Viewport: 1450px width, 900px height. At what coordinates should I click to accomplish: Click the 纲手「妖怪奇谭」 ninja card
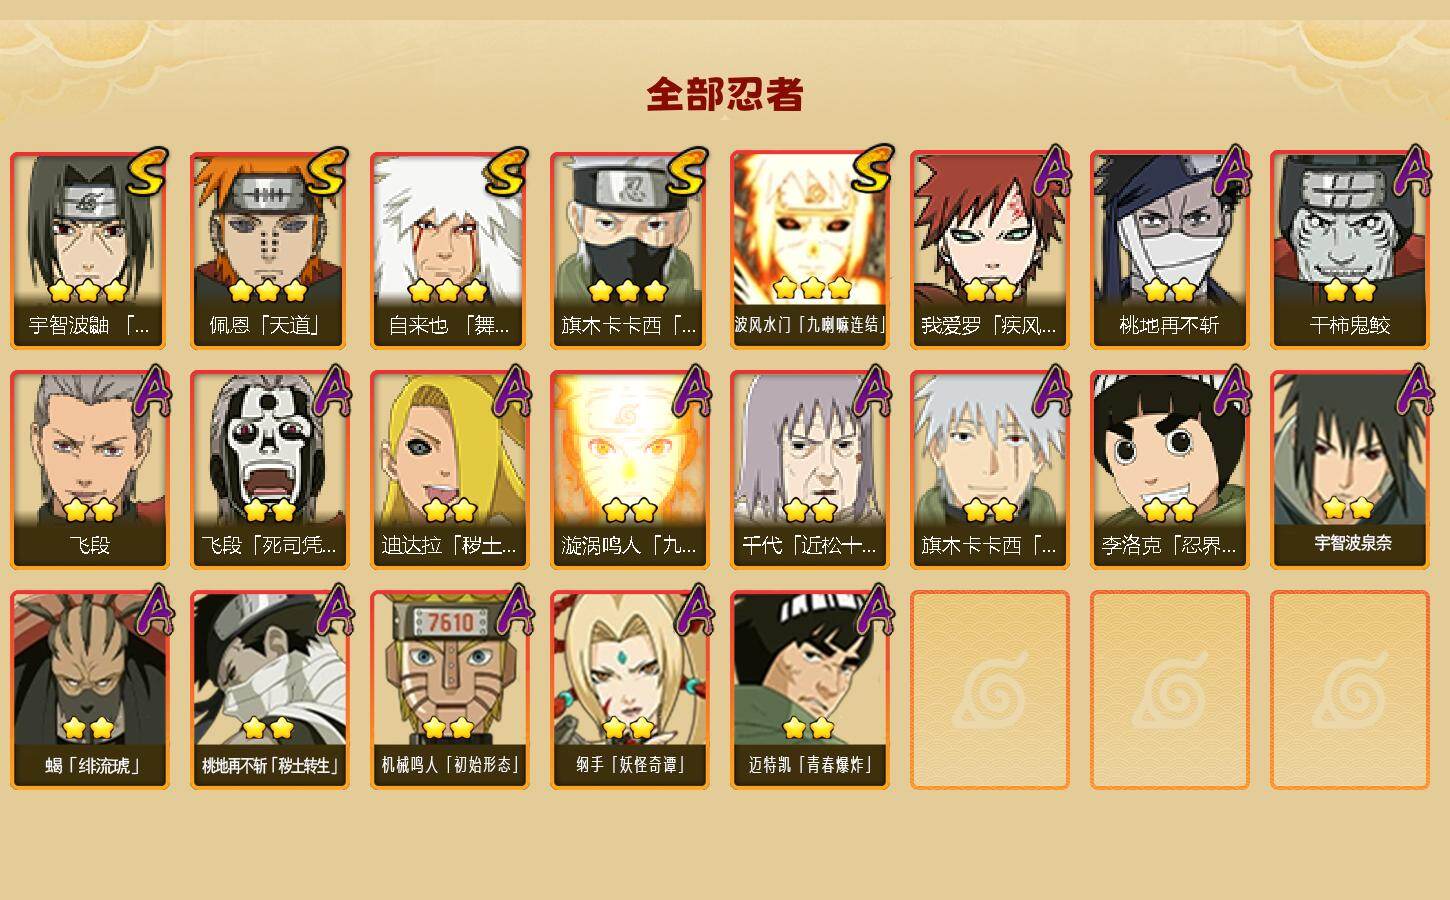pos(629,690)
